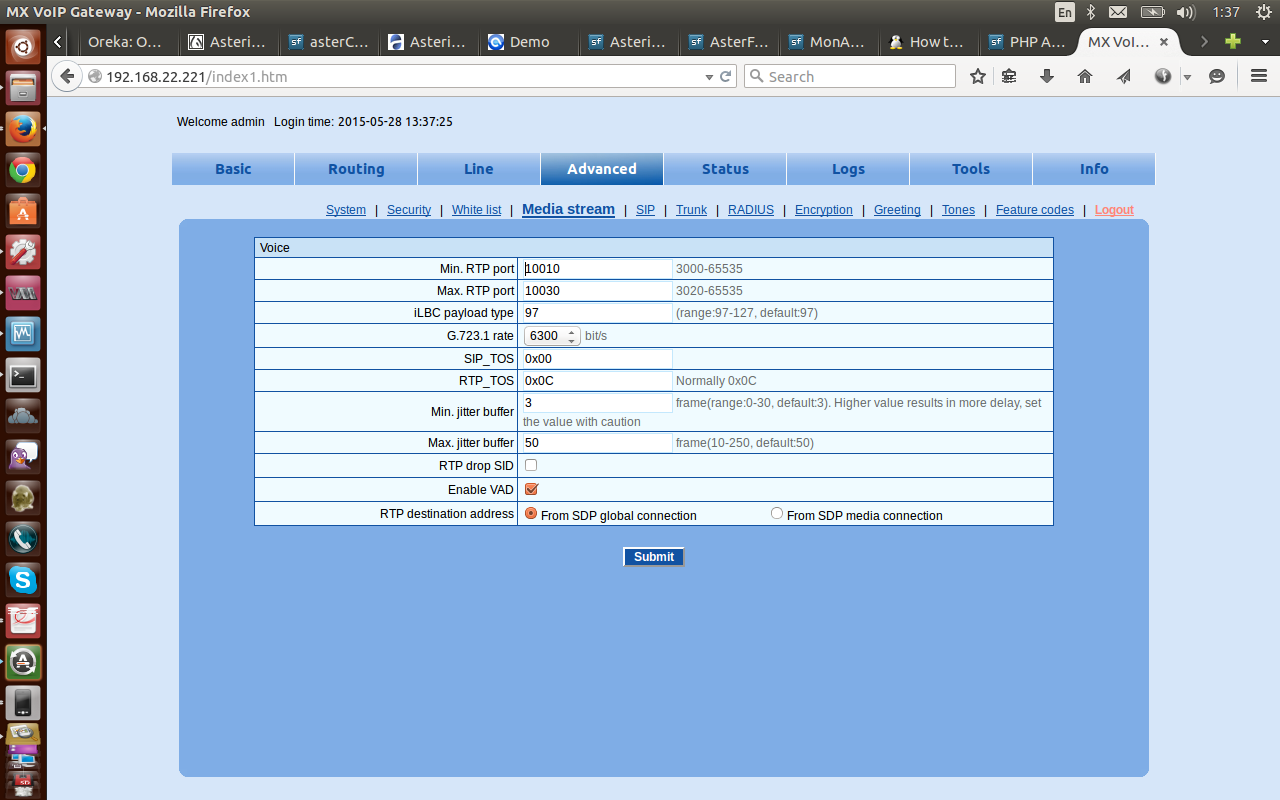Click the browser back arrow button
Image resolution: width=1280 pixels, height=800 pixels.
click(66, 76)
